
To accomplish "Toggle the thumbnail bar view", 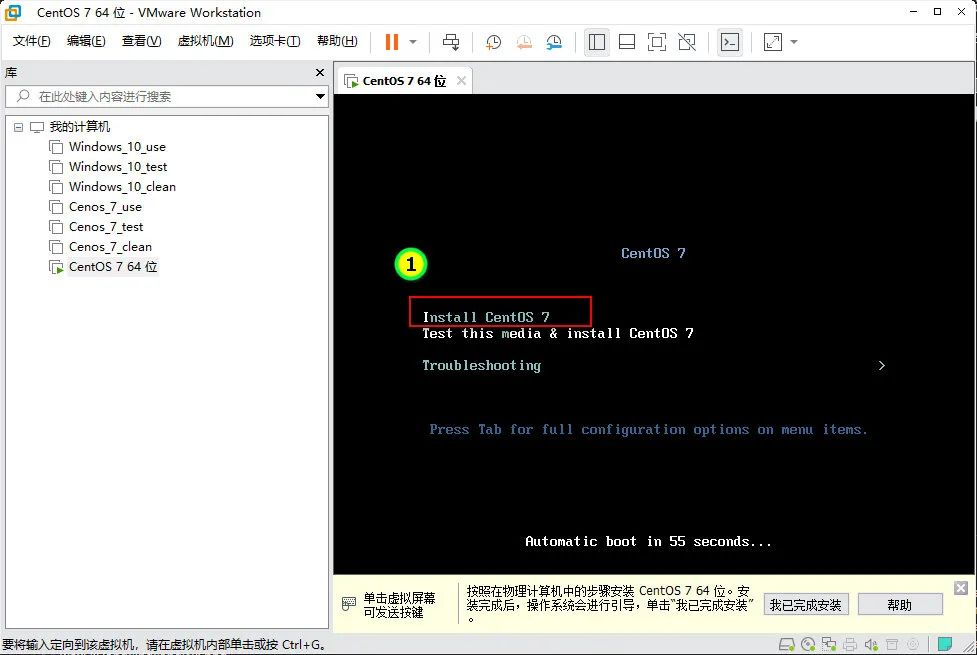I will coord(627,42).
